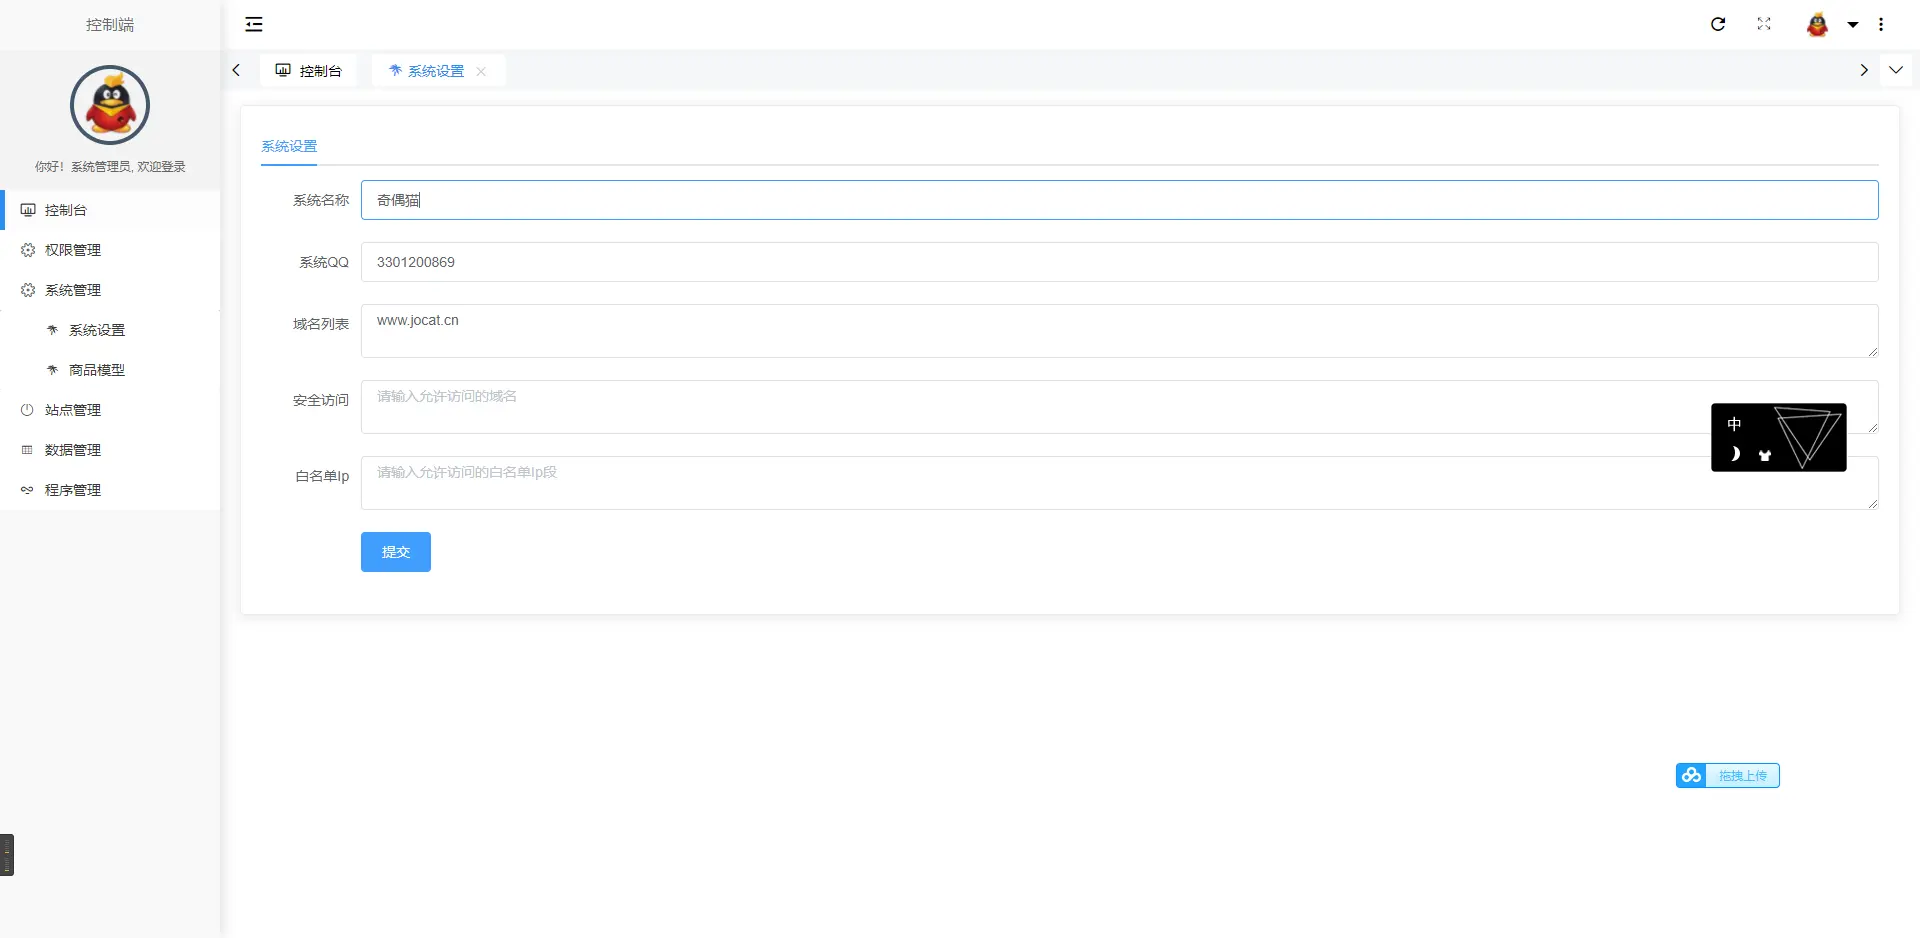1920x938 pixels.
Task: Click the welcome text 你好！系统管理员
Action: pyautogui.click(x=110, y=167)
